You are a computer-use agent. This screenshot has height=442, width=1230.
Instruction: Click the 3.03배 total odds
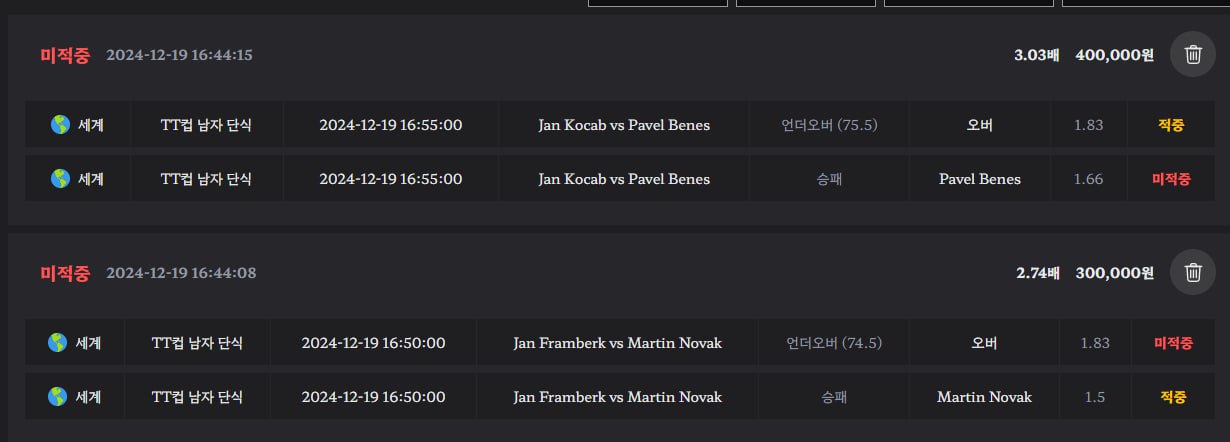pos(1036,55)
